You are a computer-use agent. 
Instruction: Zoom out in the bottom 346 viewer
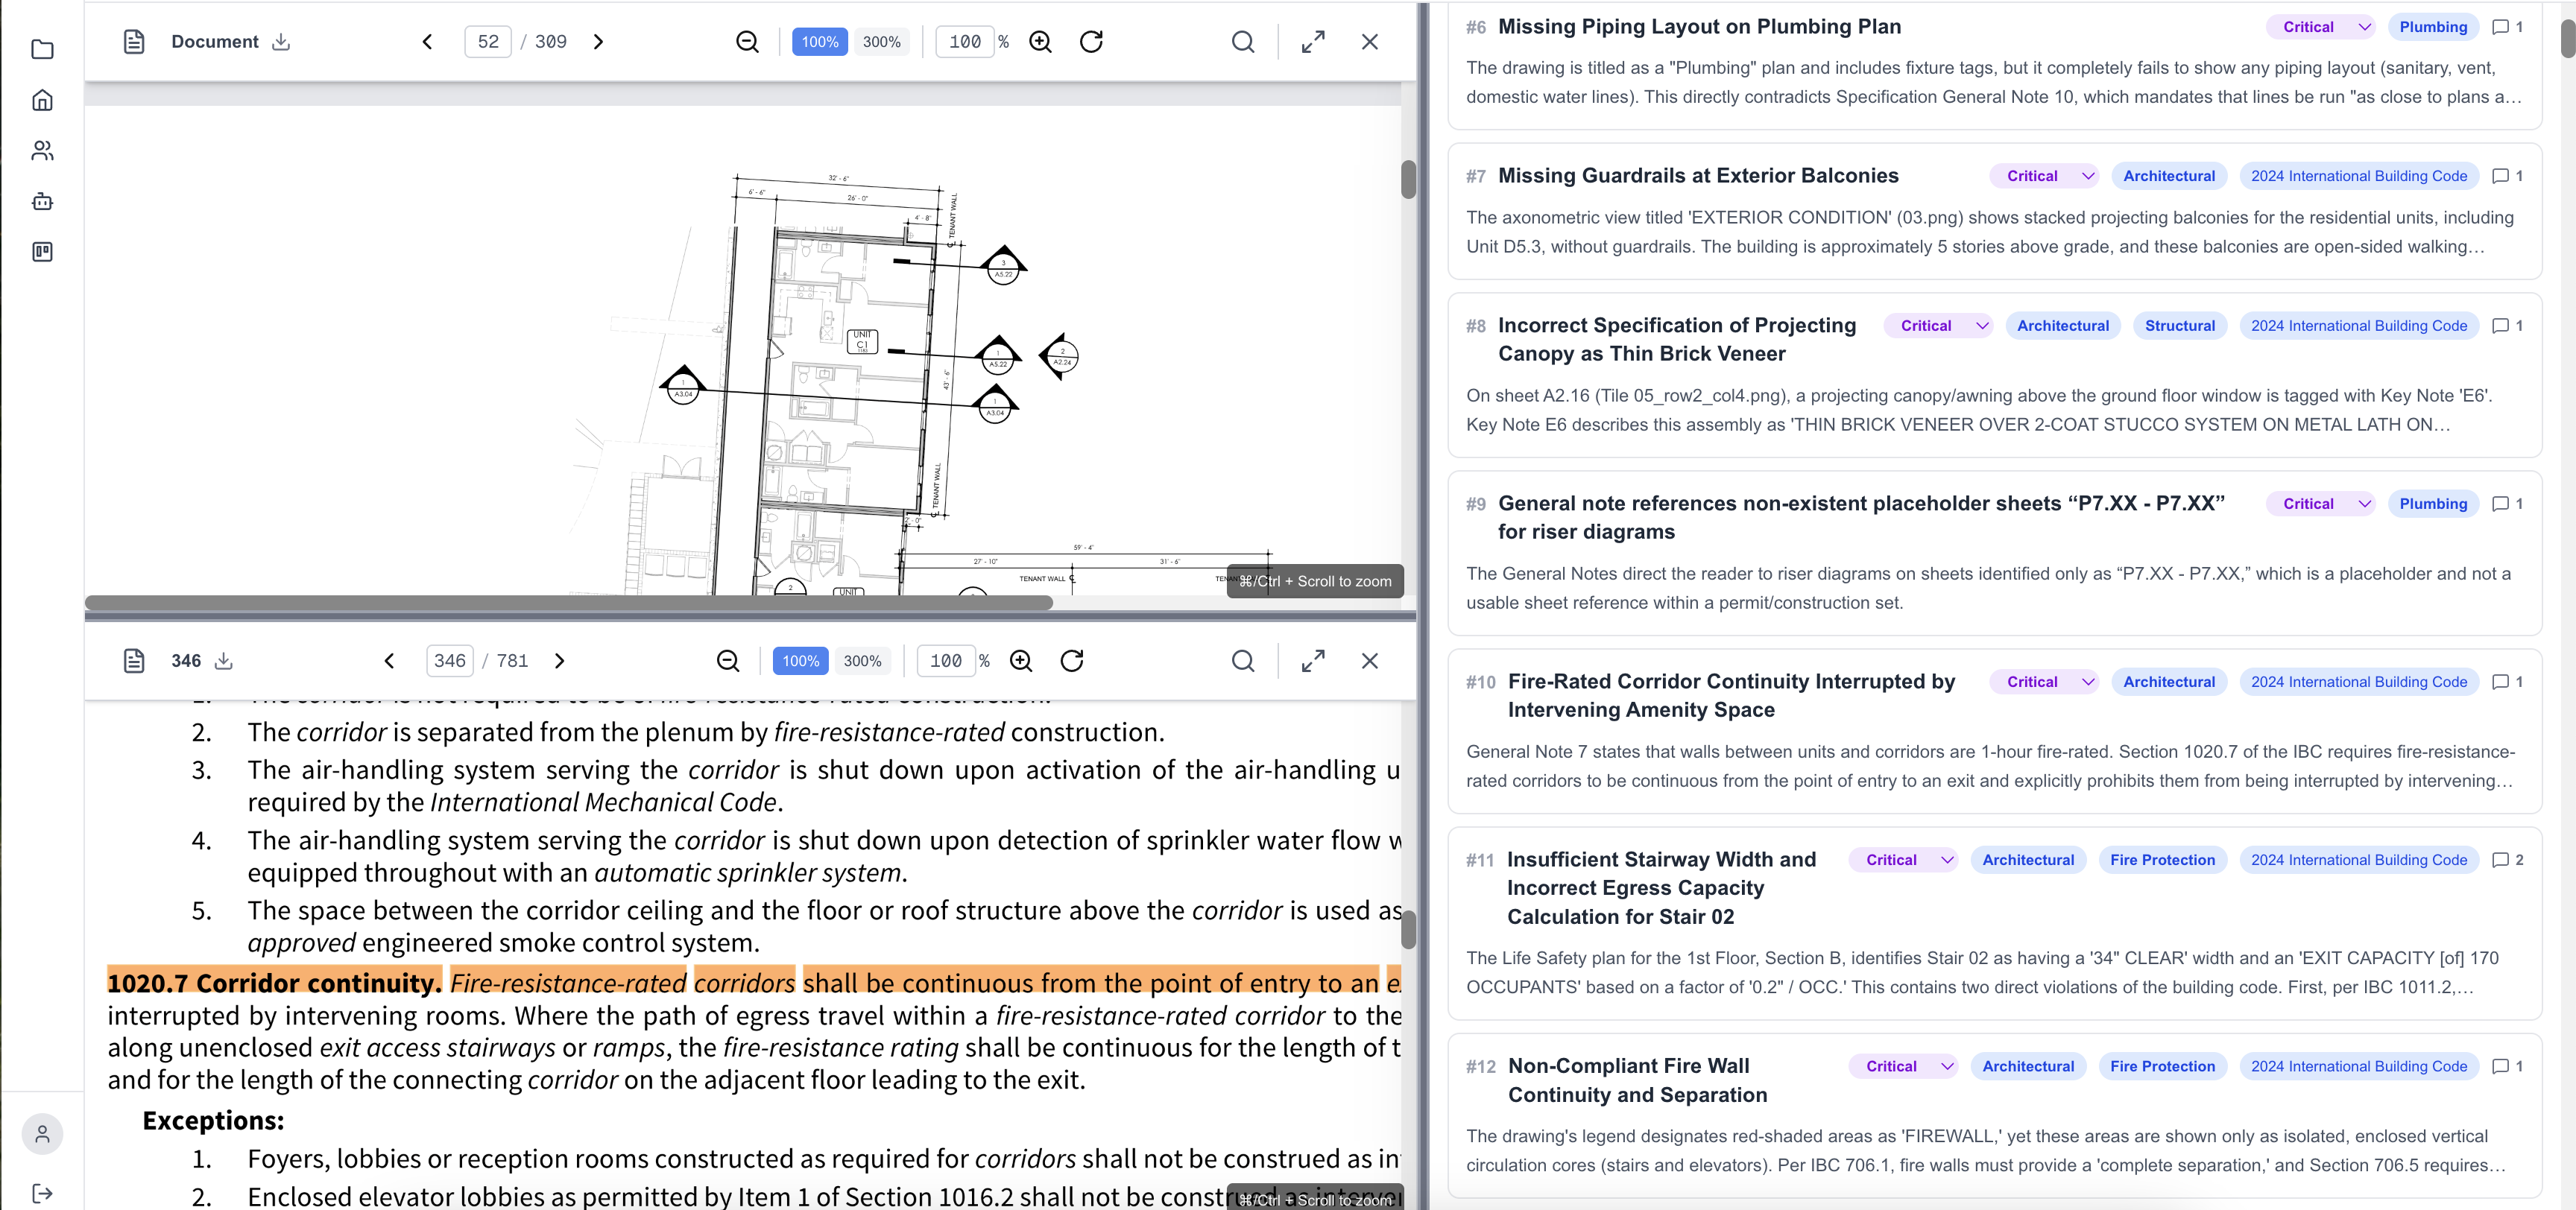coord(727,661)
